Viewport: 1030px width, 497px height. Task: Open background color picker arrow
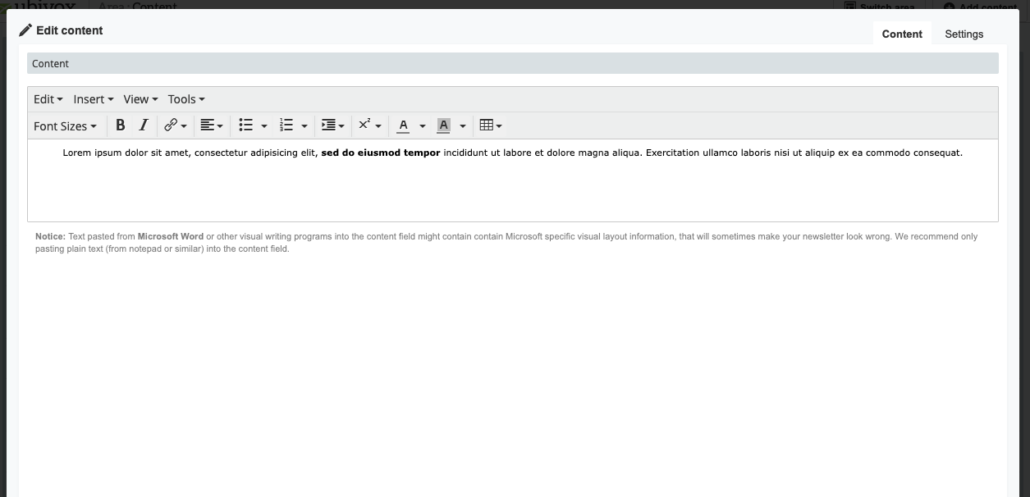[x=462, y=126]
